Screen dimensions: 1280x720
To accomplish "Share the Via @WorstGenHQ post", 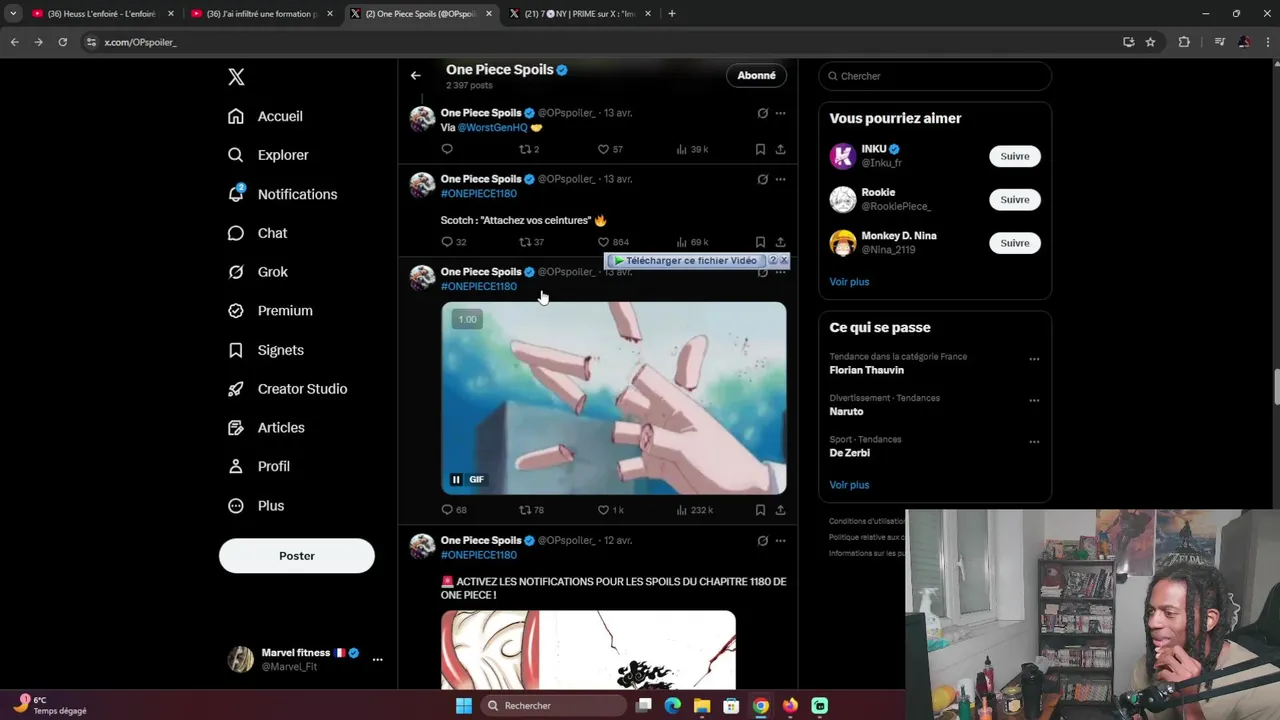I will coord(781,149).
